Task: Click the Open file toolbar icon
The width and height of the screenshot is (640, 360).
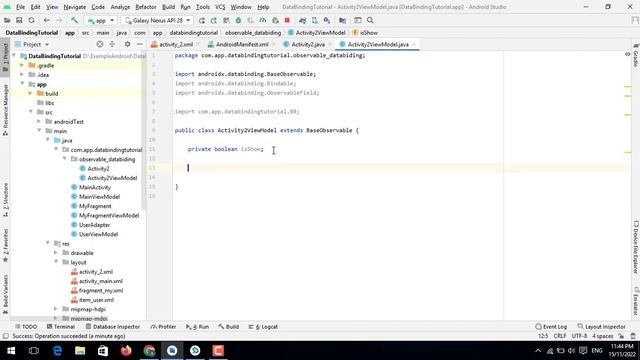Action: click(x=7, y=20)
